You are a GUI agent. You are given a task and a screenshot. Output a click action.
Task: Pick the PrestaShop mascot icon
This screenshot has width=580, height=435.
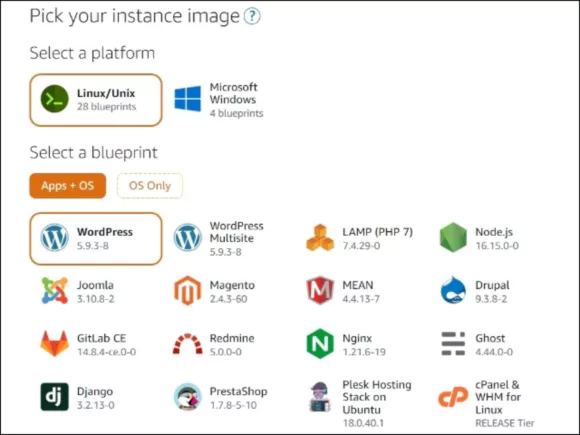188,397
